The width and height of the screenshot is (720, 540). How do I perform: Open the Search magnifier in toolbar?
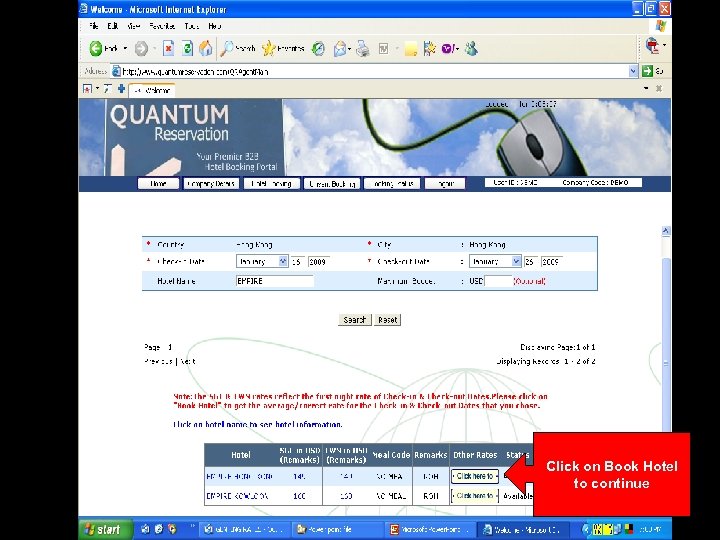coord(238,48)
